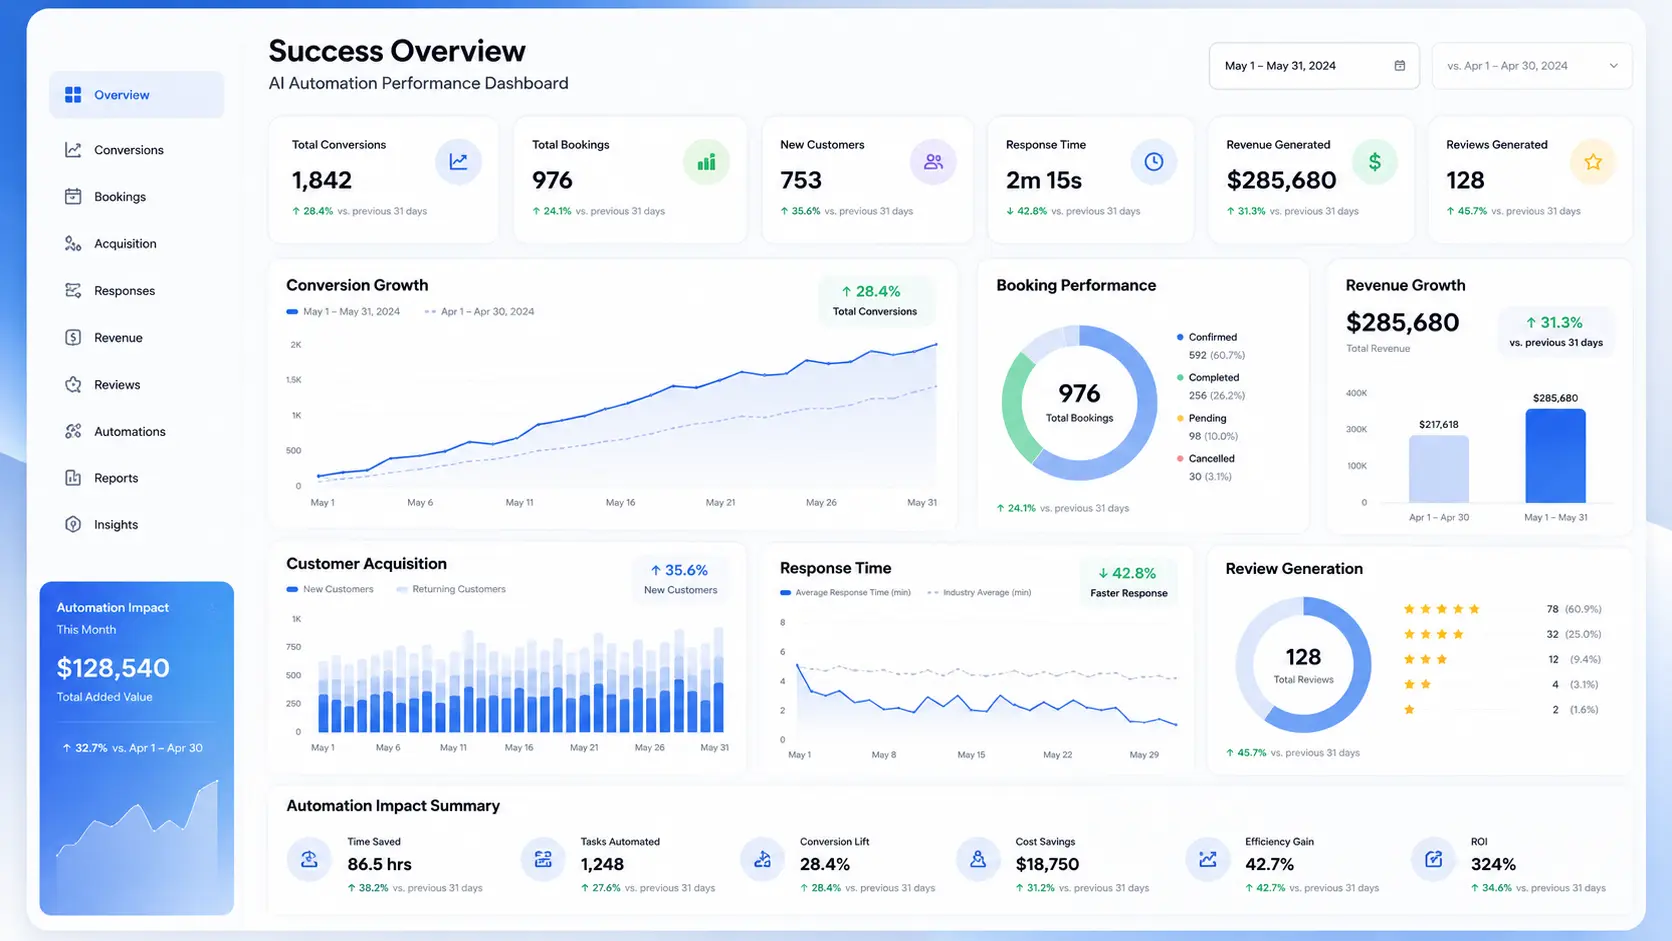
Task: Click the $285,680 Total Revenue figure in Revenue Growth
Action: tap(1402, 323)
